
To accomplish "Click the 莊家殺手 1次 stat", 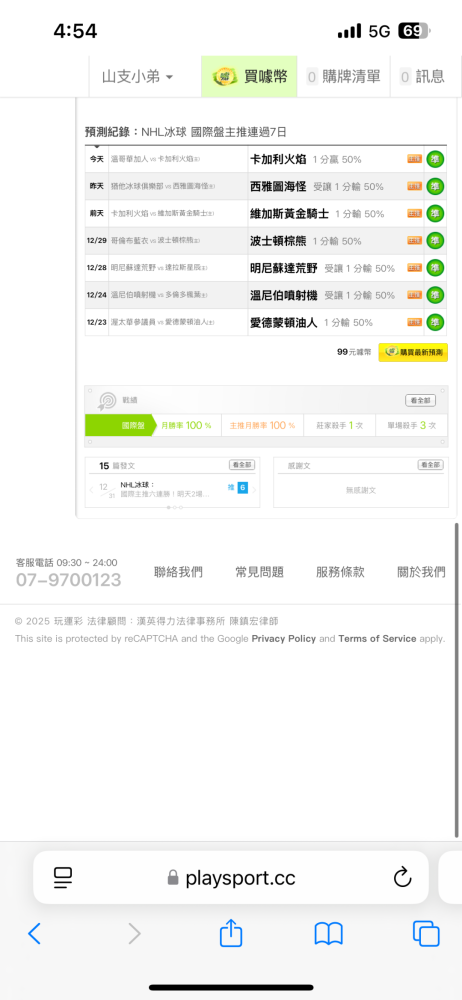I will [x=339, y=425].
